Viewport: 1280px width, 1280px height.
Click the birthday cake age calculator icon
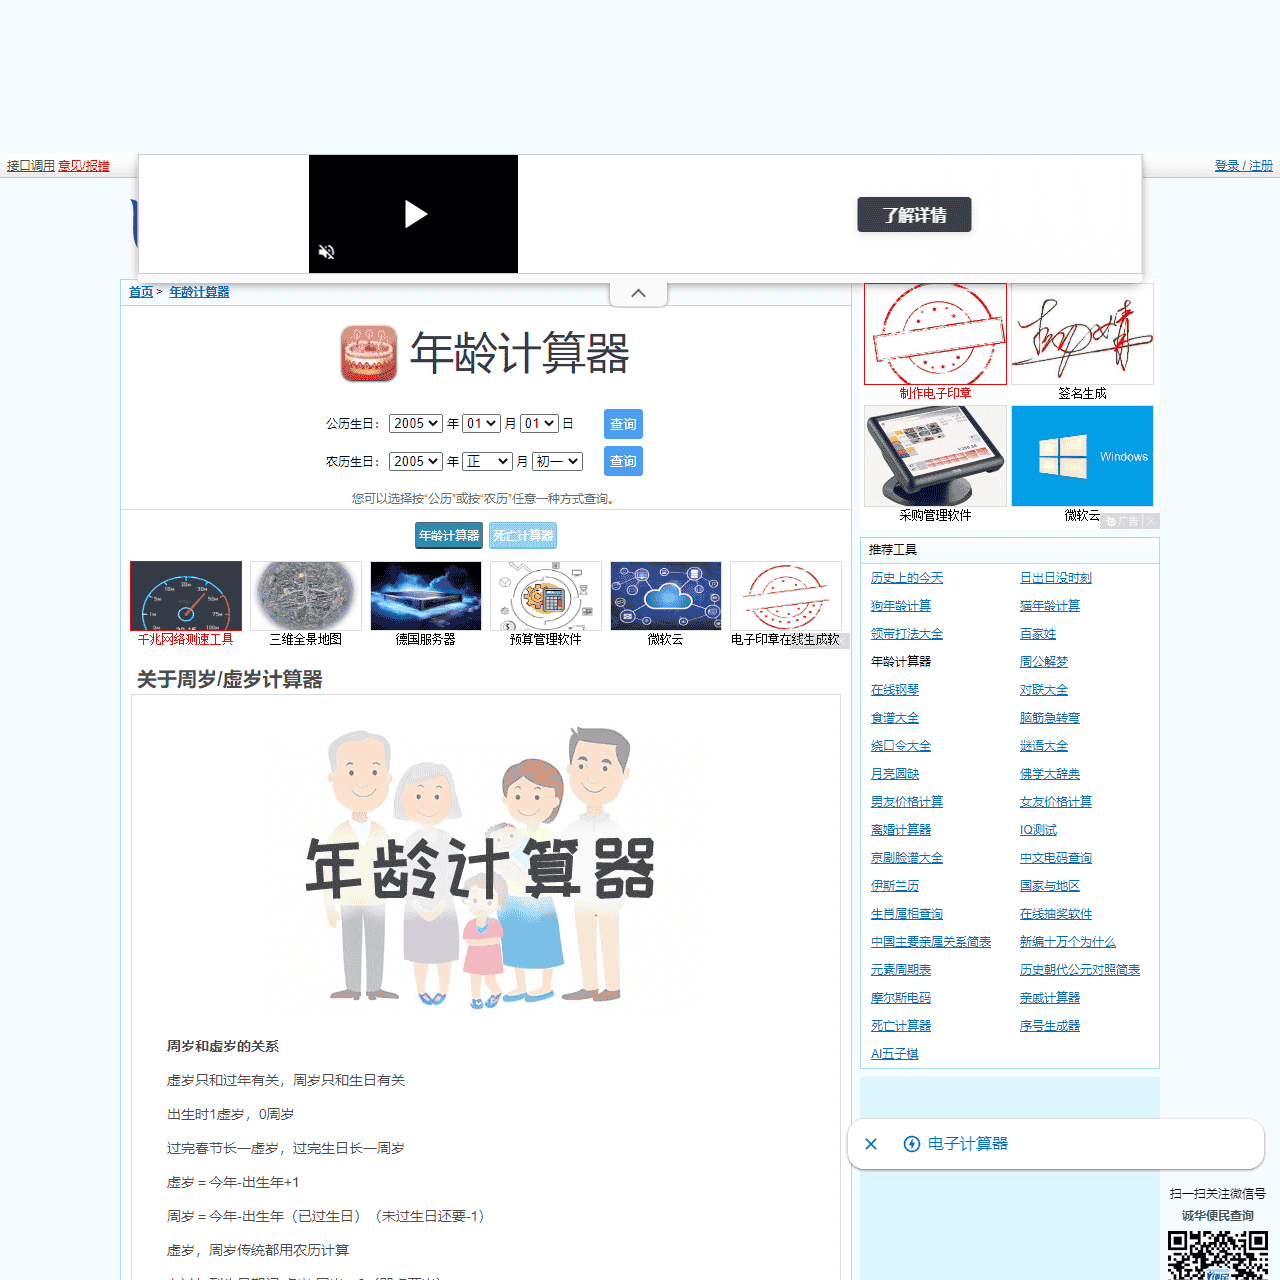(x=369, y=354)
